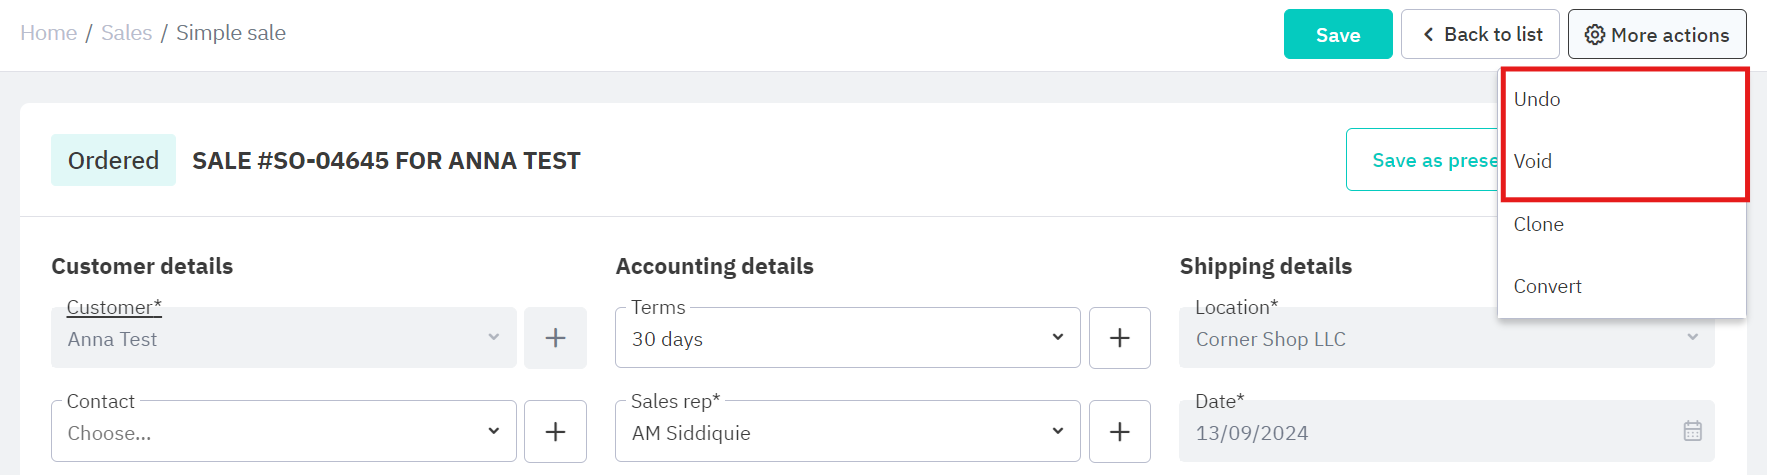Navigate to Home breadcrumb link
Screen dimensions: 1767x475
point(48,33)
